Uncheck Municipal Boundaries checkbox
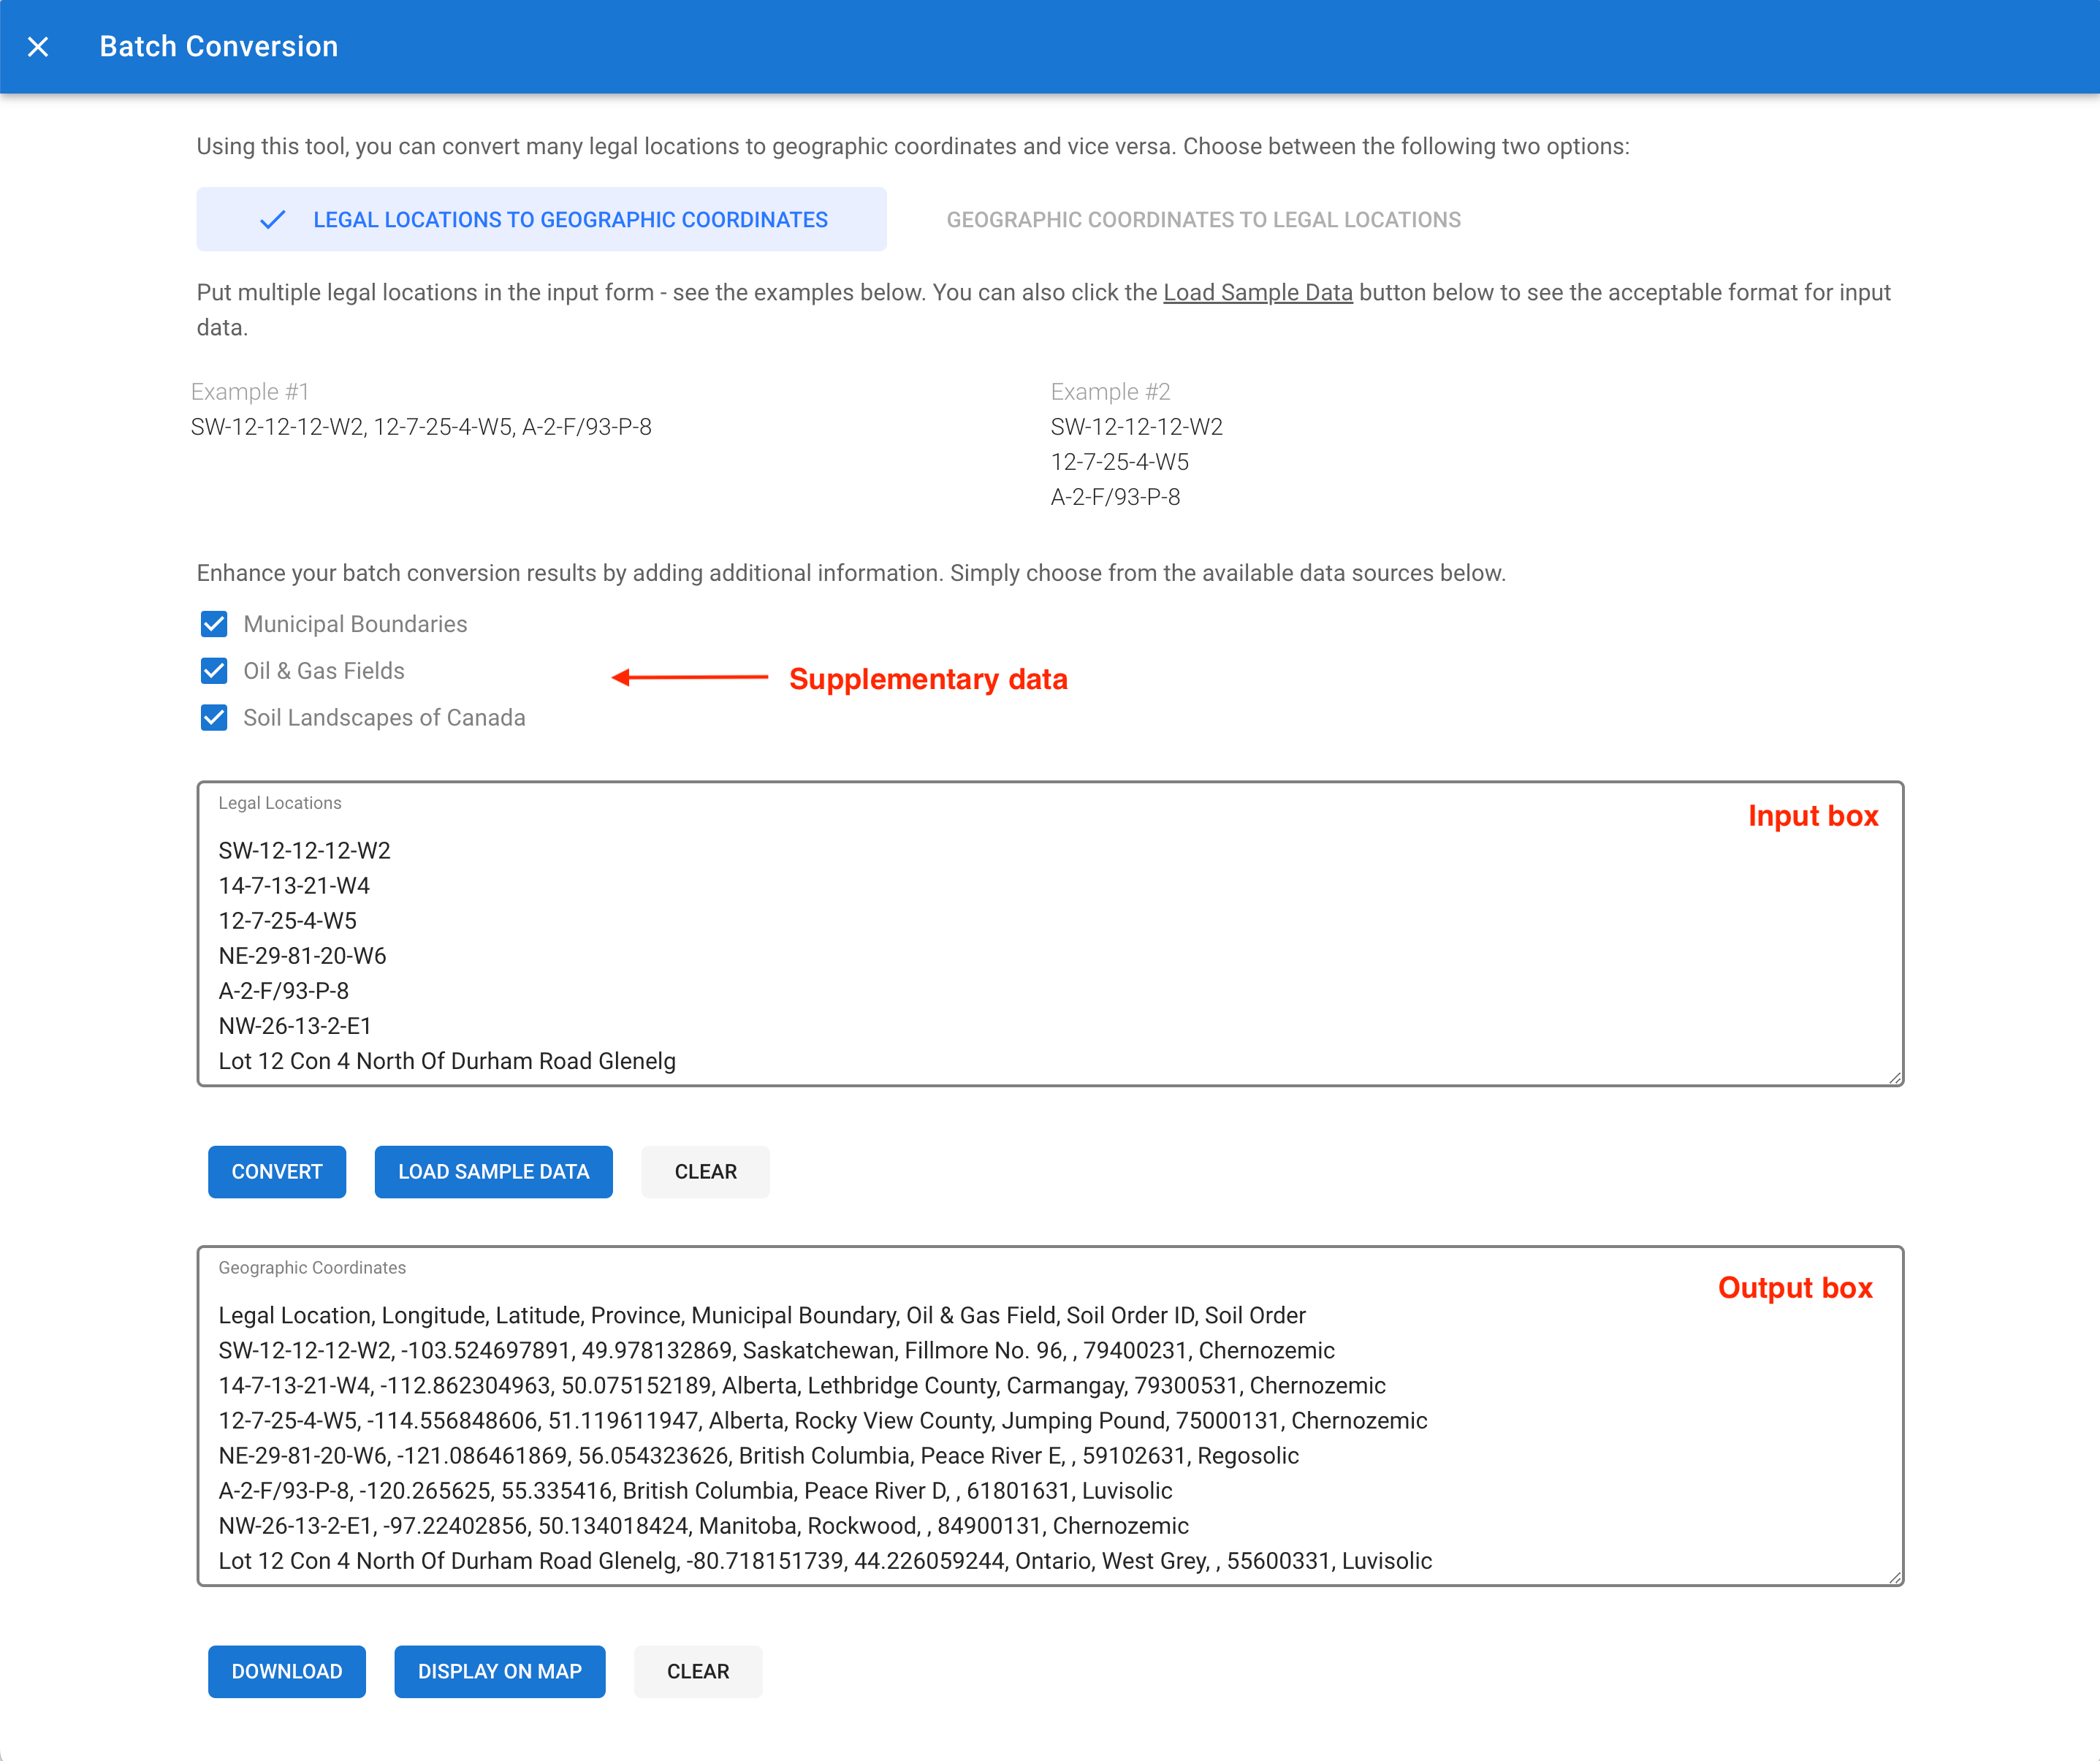Viewport: 2100px width, 1761px height. click(x=214, y=624)
